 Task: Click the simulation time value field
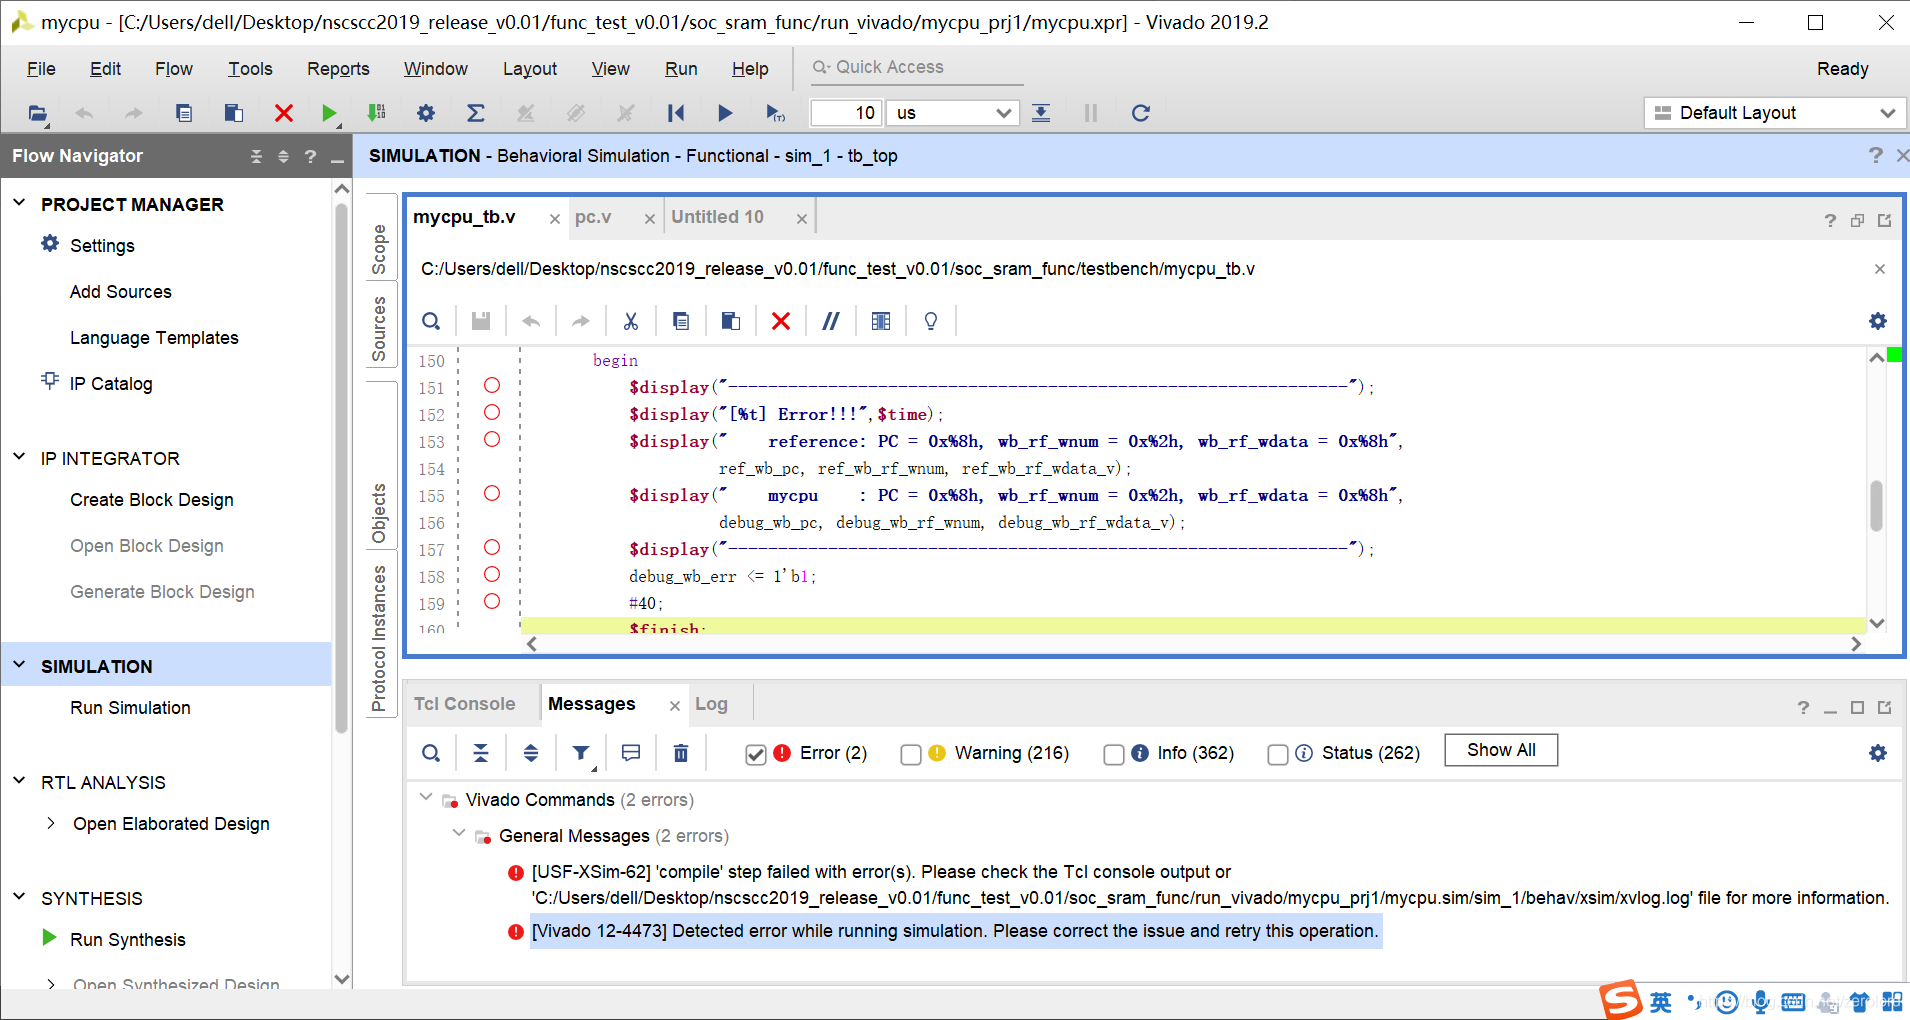click(x=846, y=113)
